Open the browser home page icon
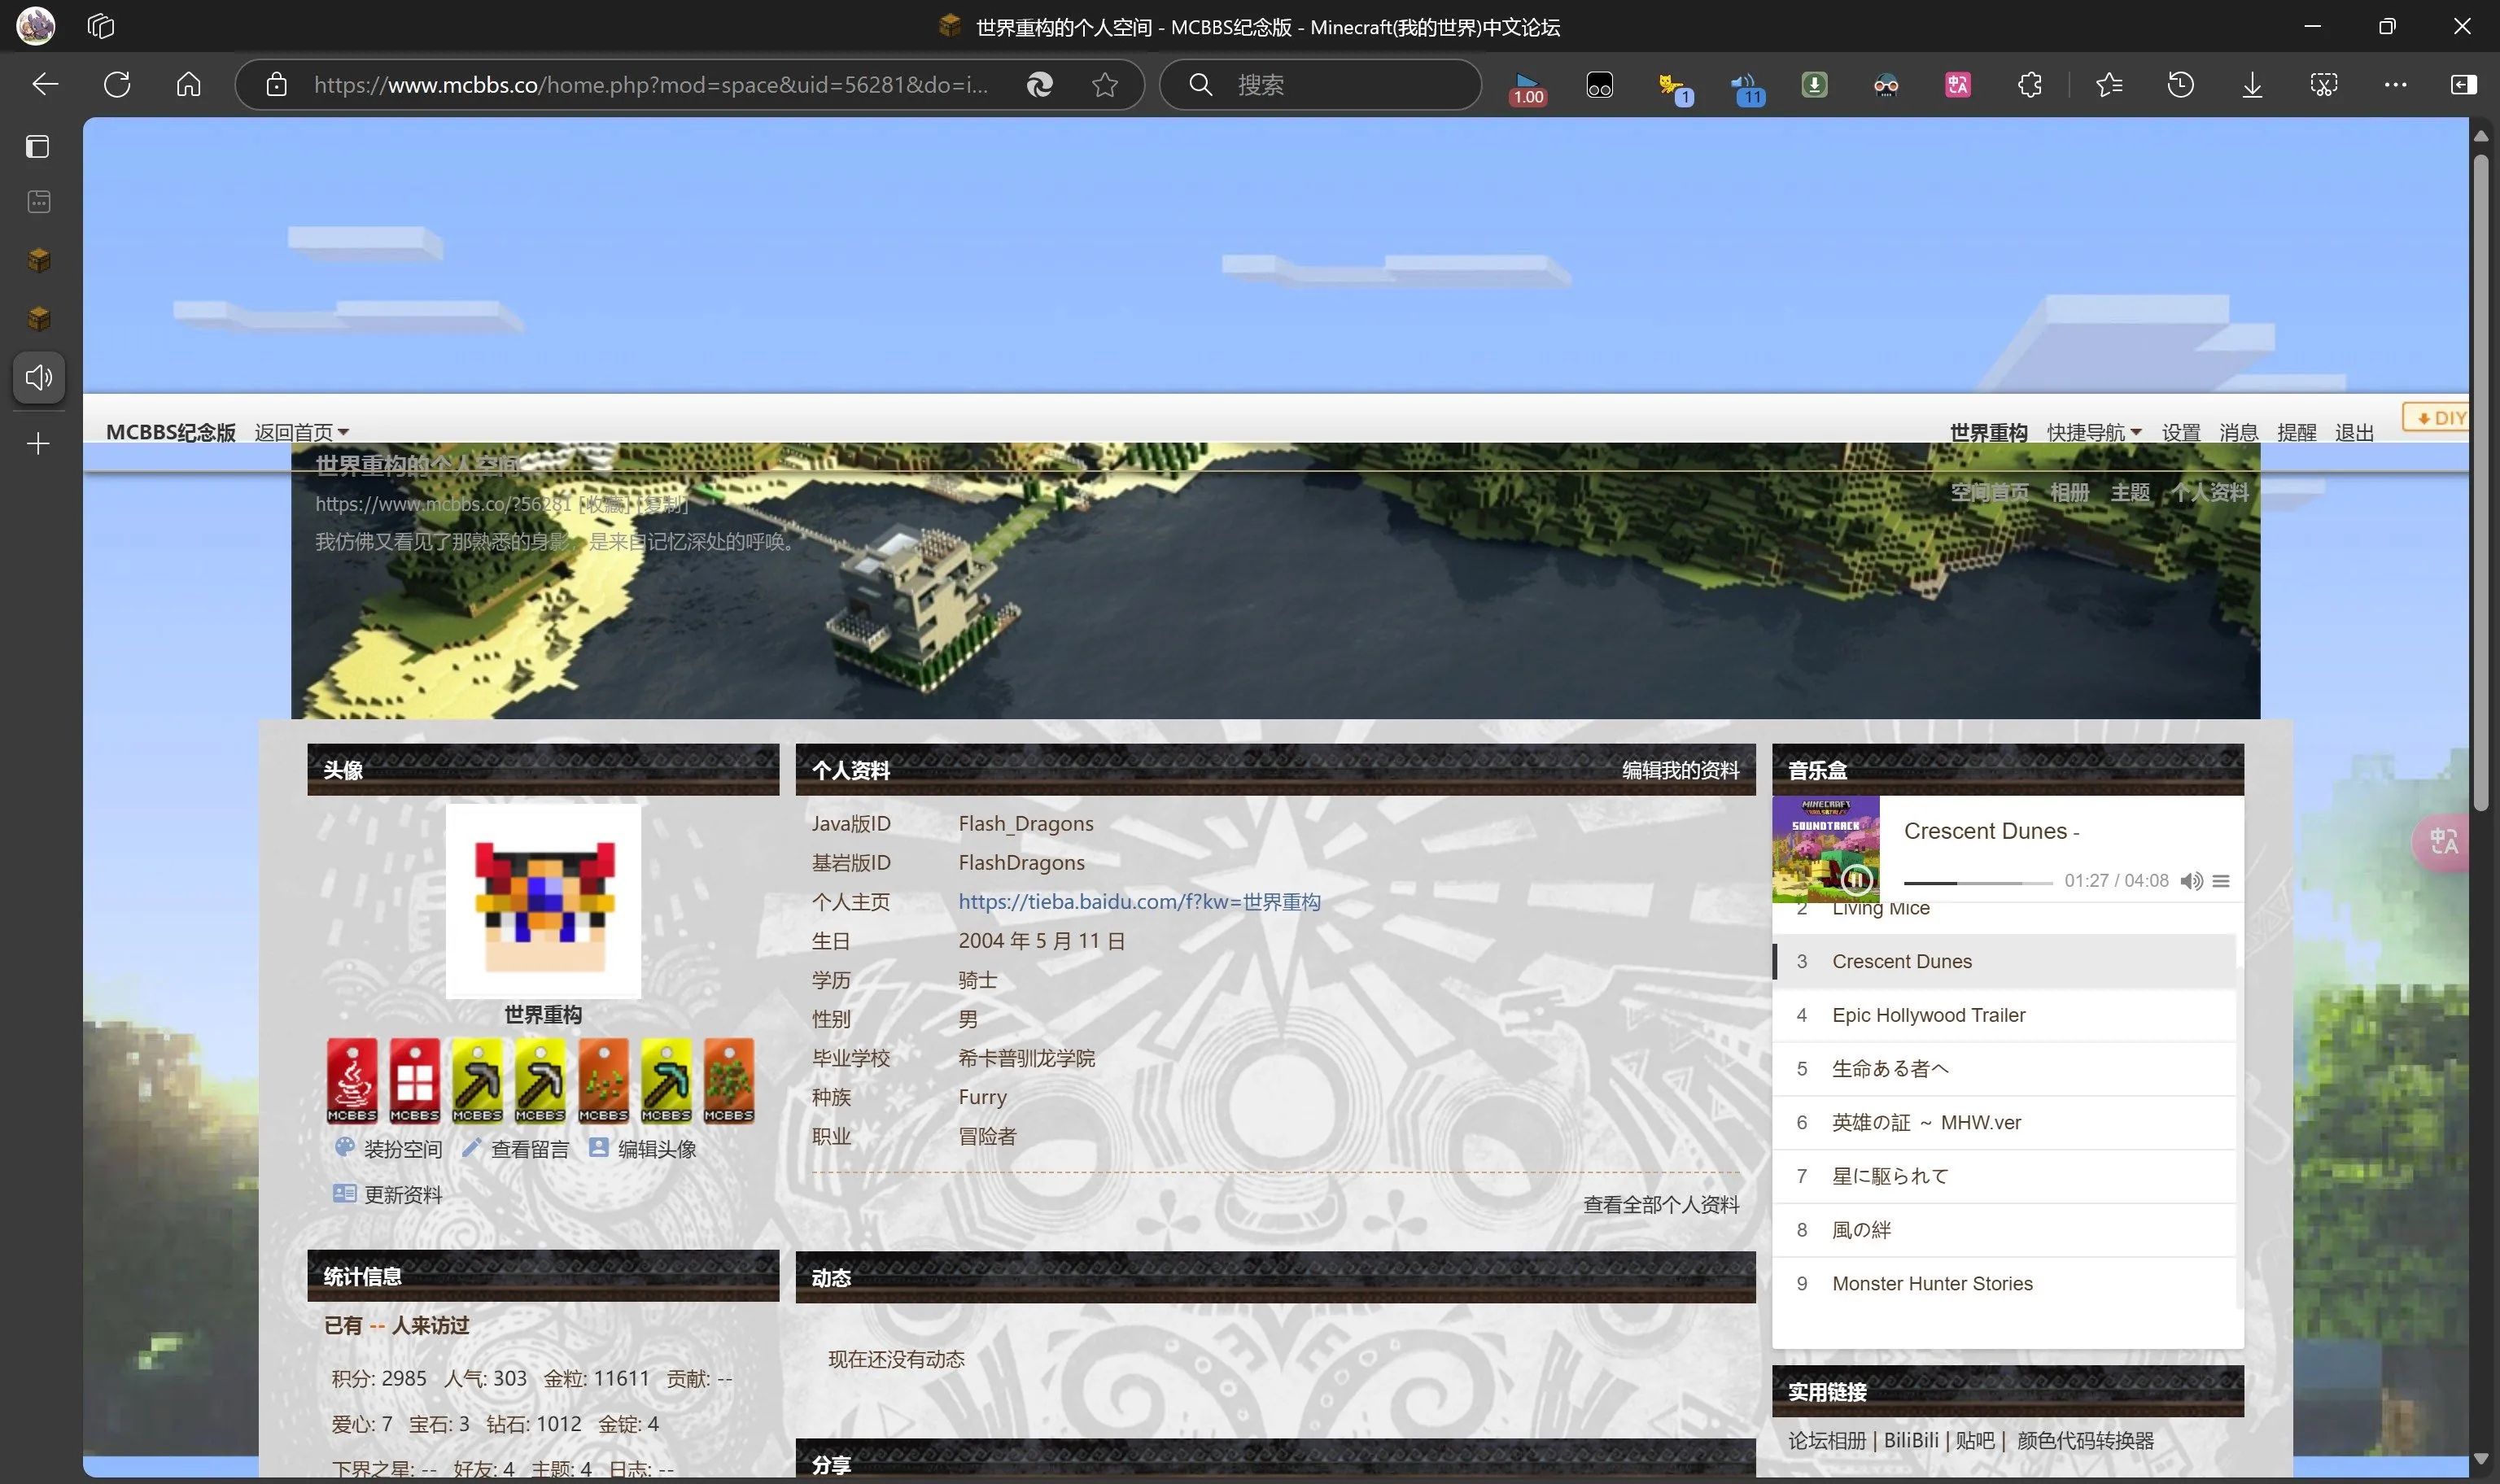The width and height of the screenshot is (2500, 1484). pos(189,85)
